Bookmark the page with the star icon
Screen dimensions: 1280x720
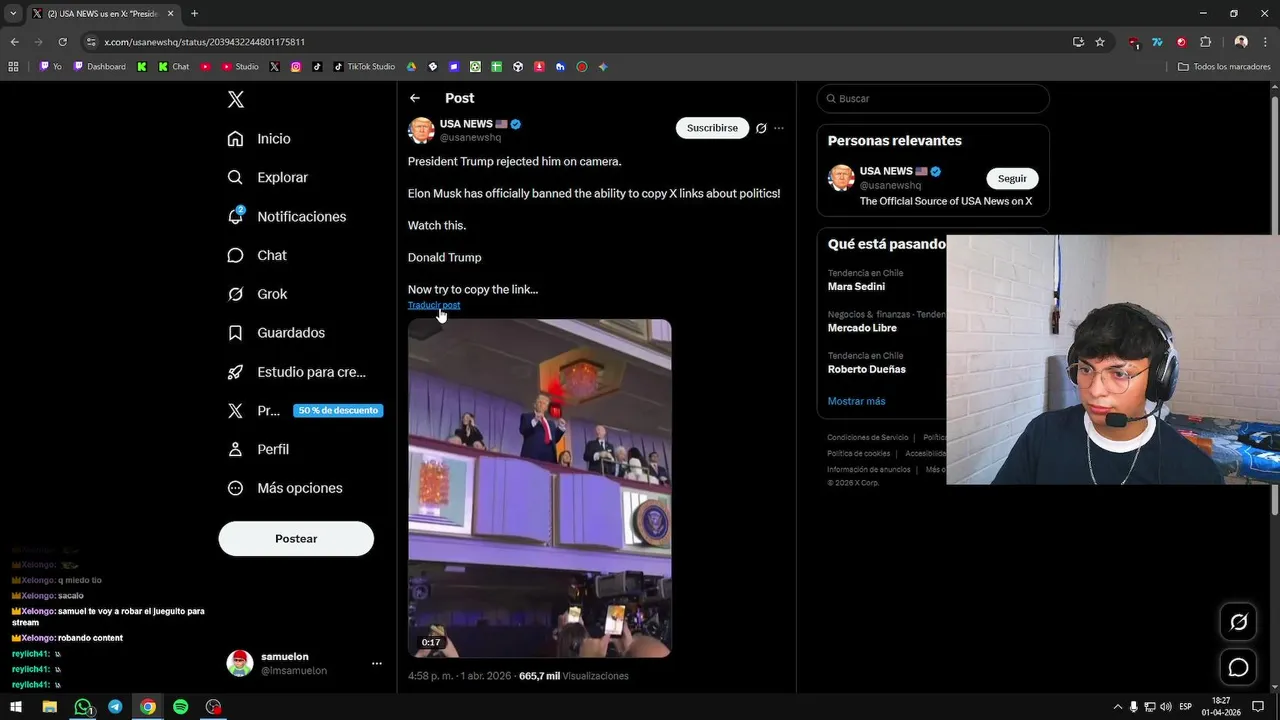point(1100,42)
